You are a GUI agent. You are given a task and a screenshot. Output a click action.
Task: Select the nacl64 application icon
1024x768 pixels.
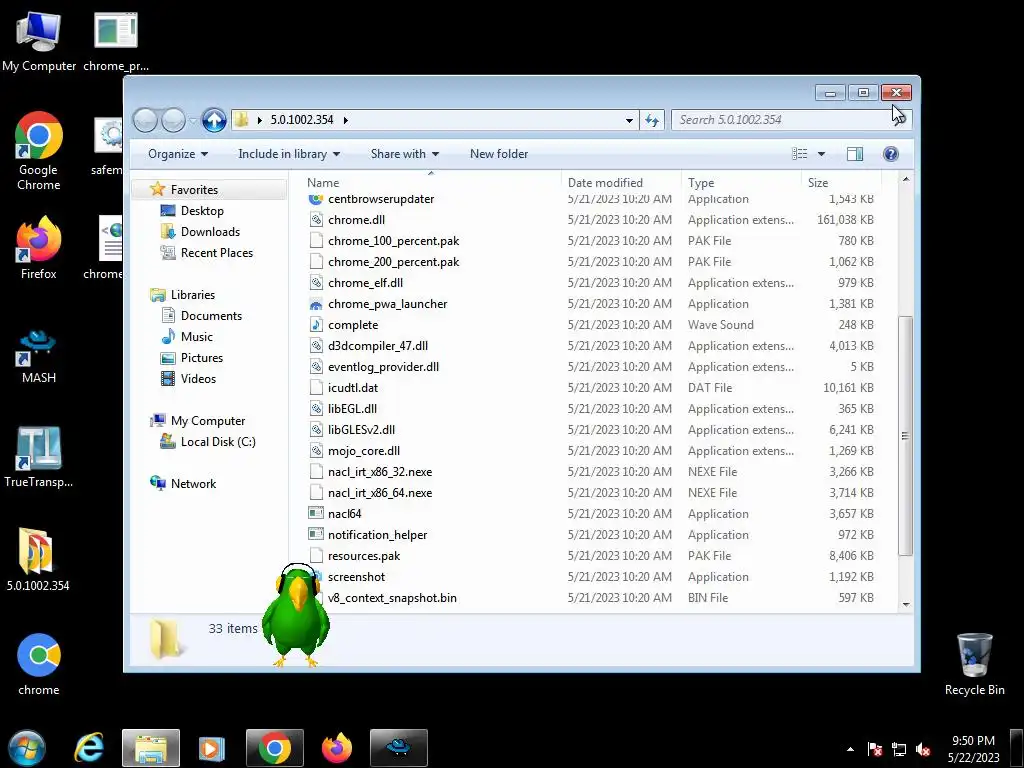[316, 514]
